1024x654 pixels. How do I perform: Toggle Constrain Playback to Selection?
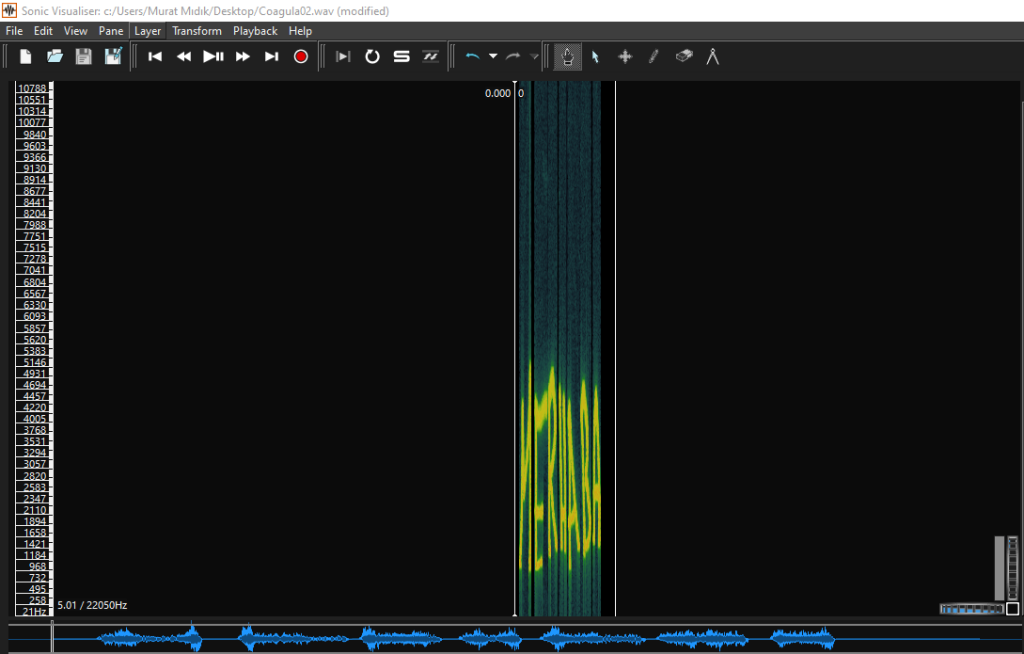click(343, 57)
